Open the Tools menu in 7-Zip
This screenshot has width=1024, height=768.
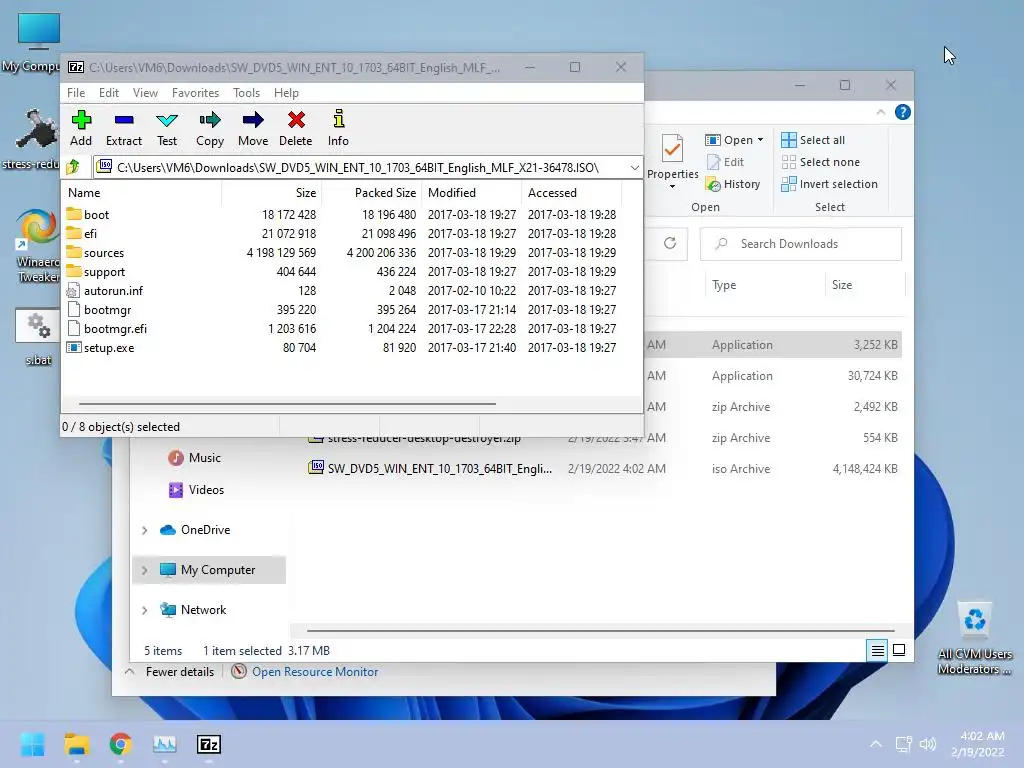coord(246,93)
